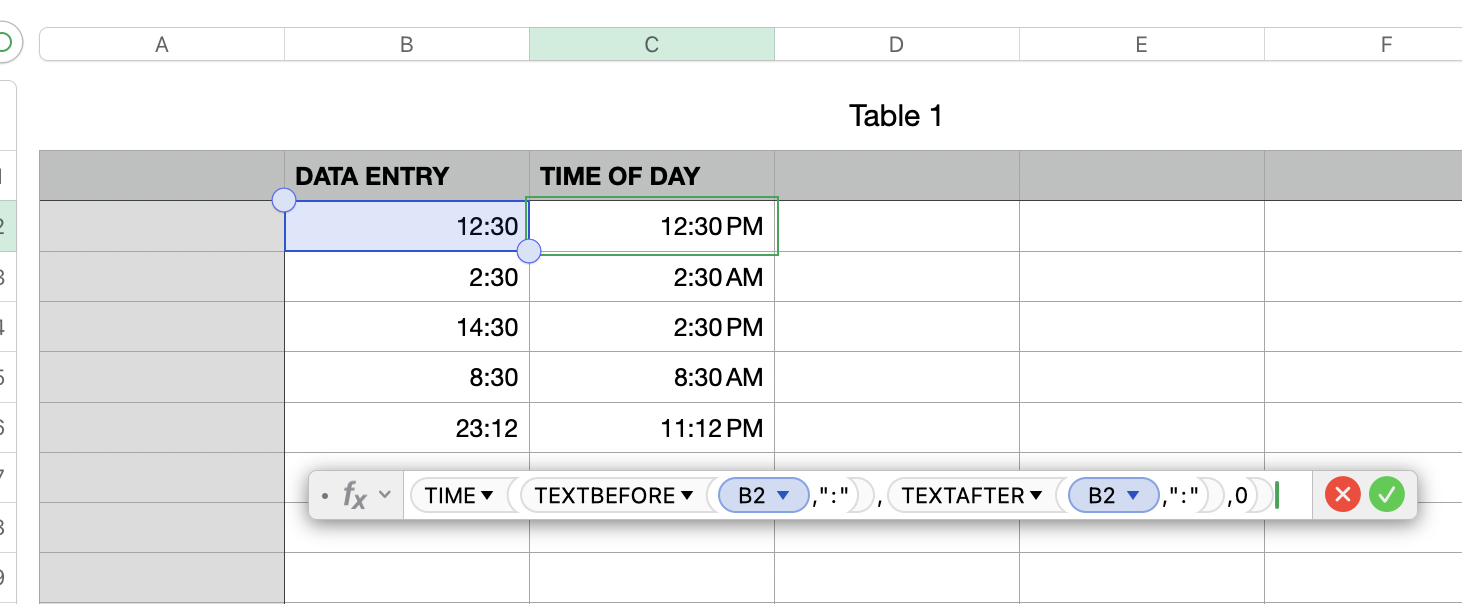Click the fx function icon

[355, 495]
